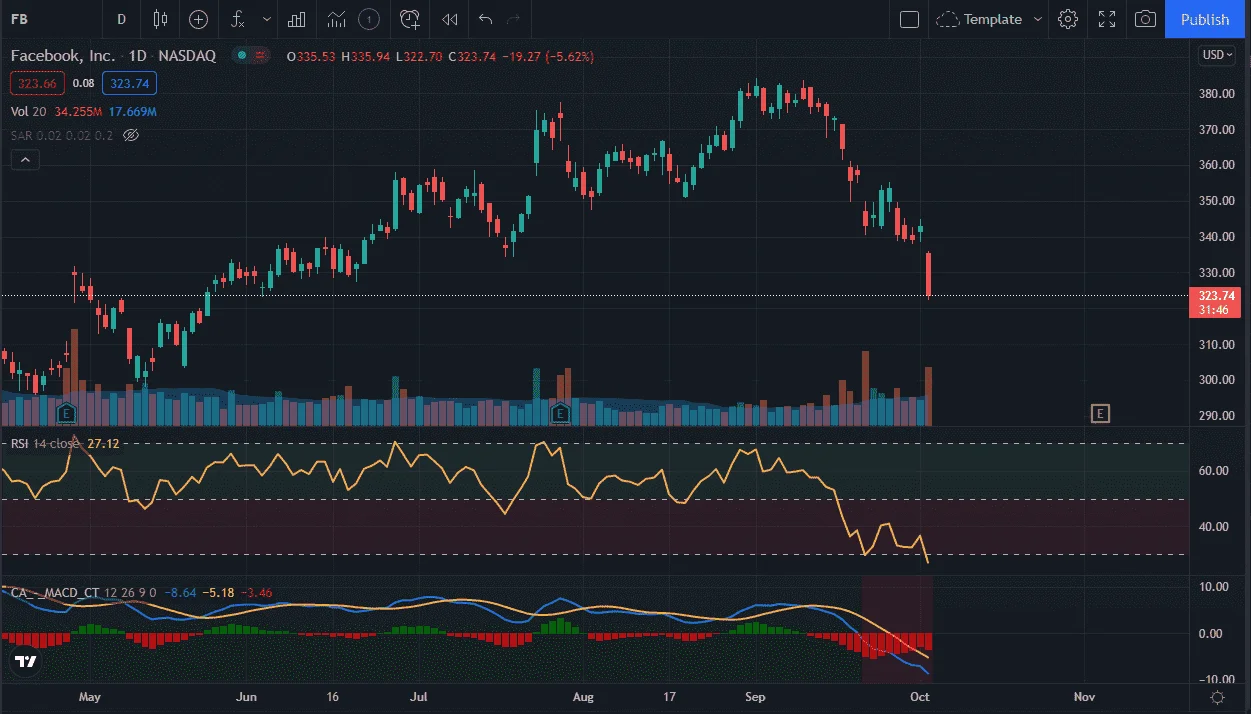
Task: Click the SAR 0.02 0.02 0.2 legend
Action: 62,135
